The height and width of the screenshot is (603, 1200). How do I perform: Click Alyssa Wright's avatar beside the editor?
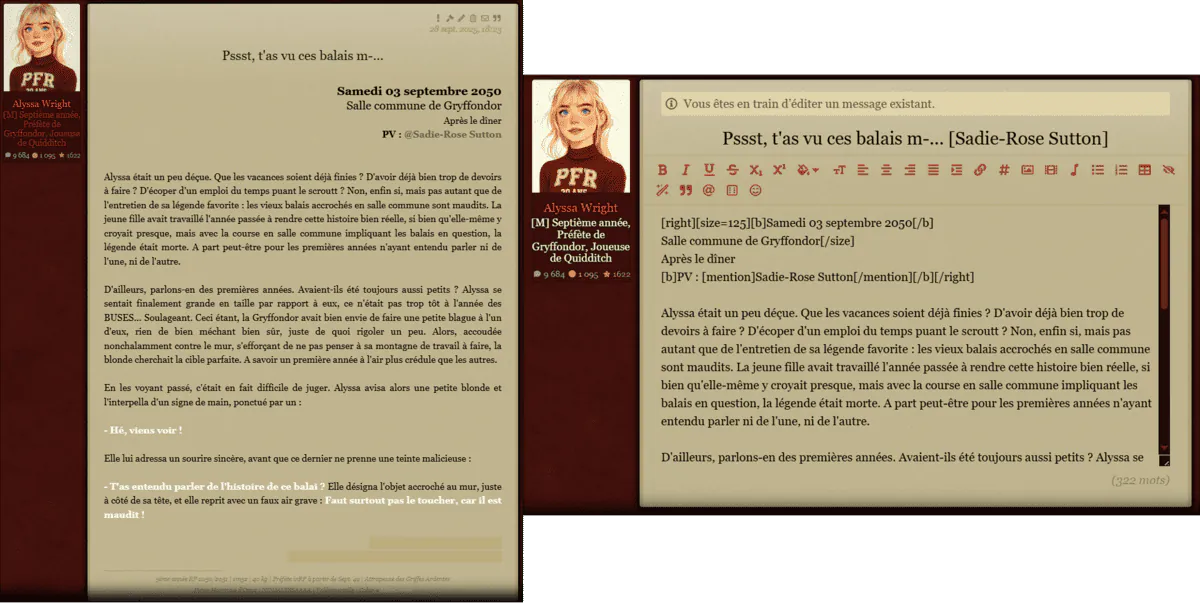581,137
